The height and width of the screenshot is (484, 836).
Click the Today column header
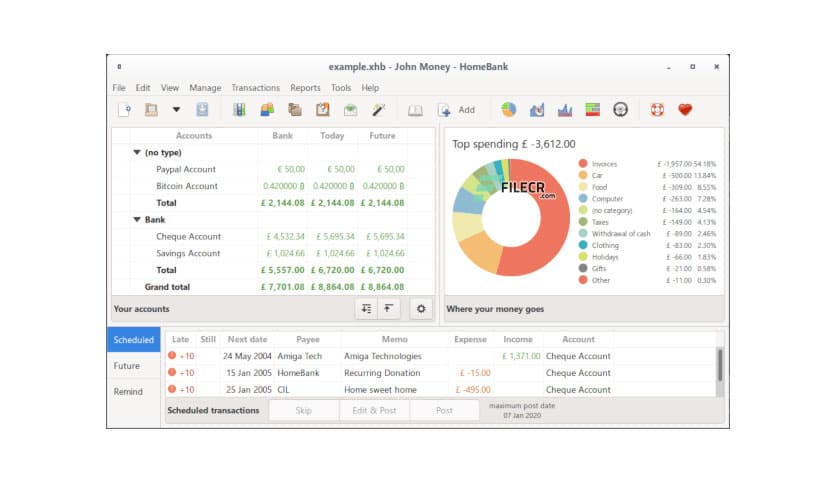coord(332,136)
